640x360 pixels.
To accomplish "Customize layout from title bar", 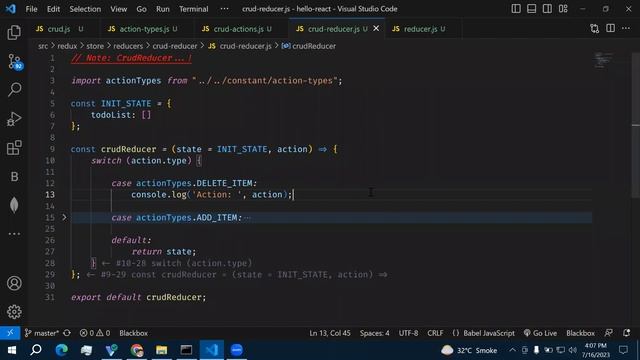I will pyautogui.click(x=563, y=9).
